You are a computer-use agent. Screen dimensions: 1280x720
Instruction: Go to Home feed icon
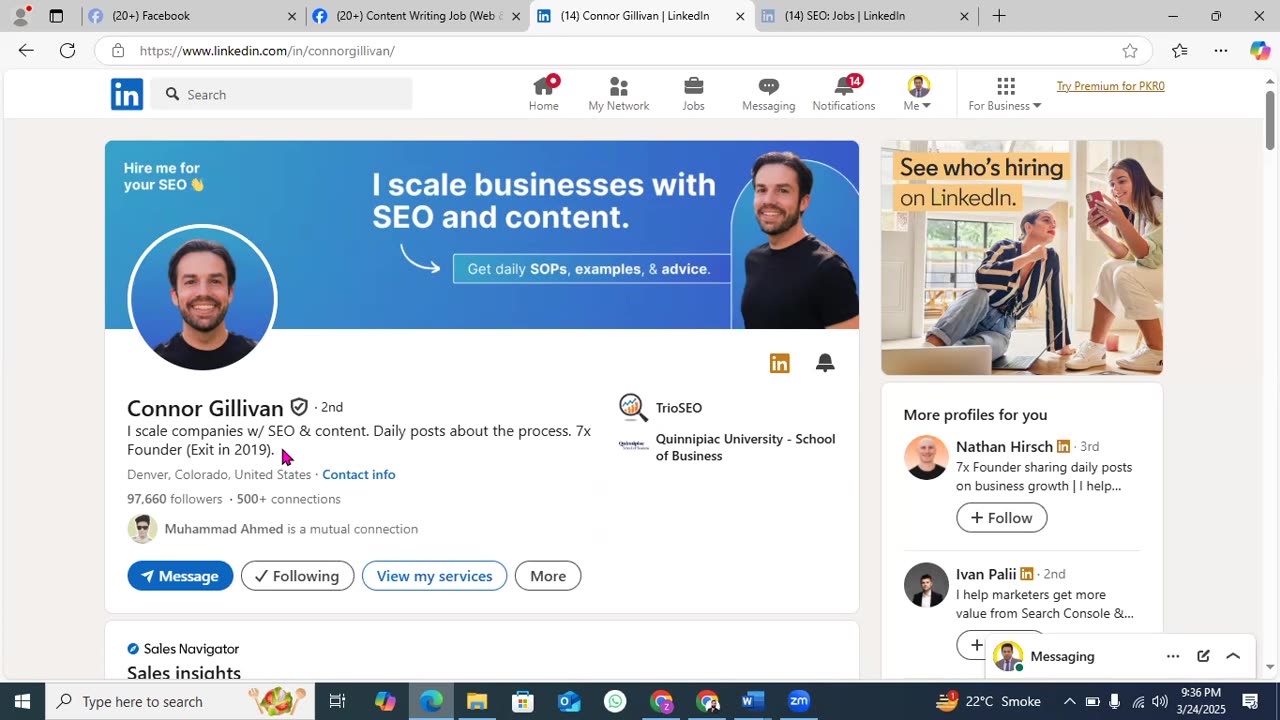pyautogui.click(x=544, y=94)
